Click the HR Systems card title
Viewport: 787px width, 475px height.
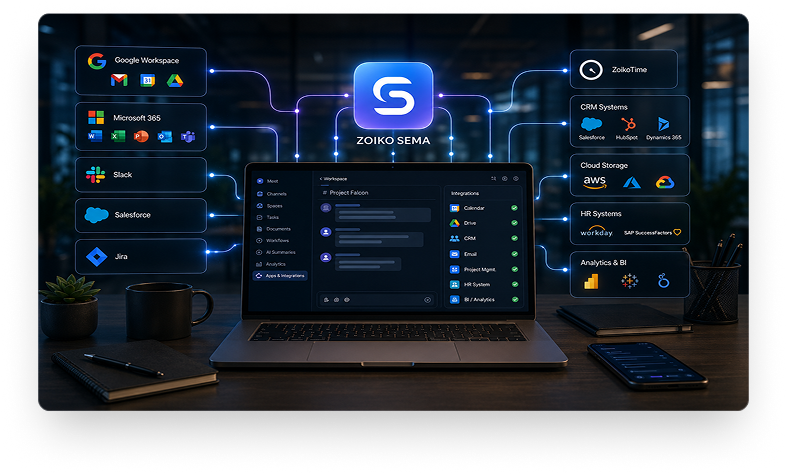point(601,214)
